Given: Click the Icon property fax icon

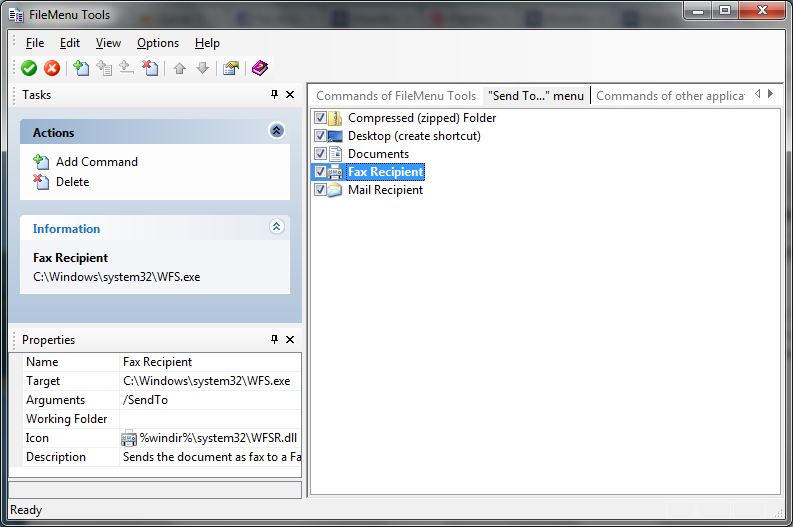Looking at the screenshot, I should pyautogui.click(x=129, y=438).
